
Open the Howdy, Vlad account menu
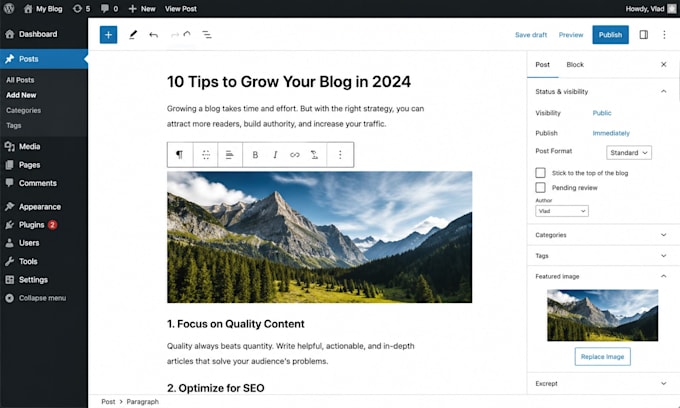(x=651, y=9)
